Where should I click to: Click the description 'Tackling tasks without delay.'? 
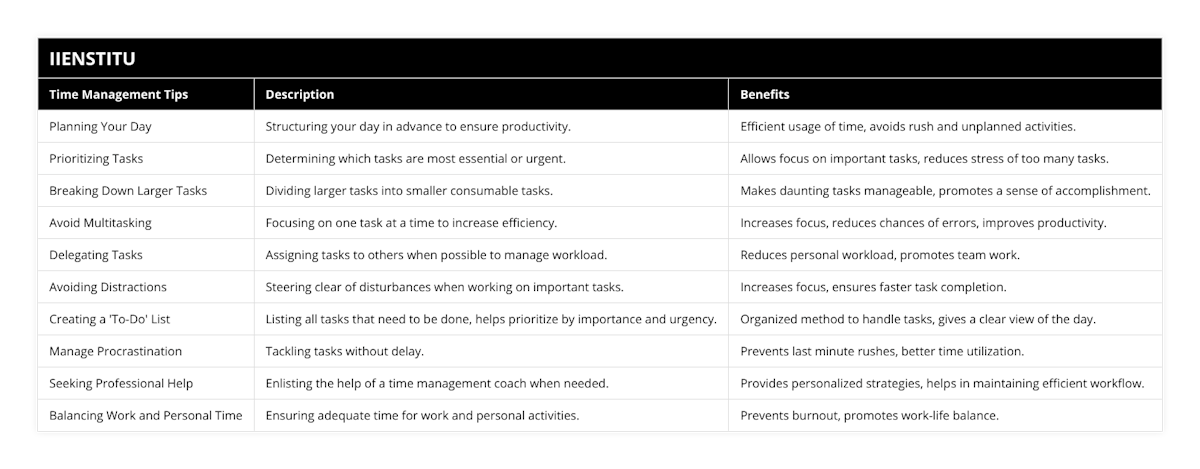345,351
